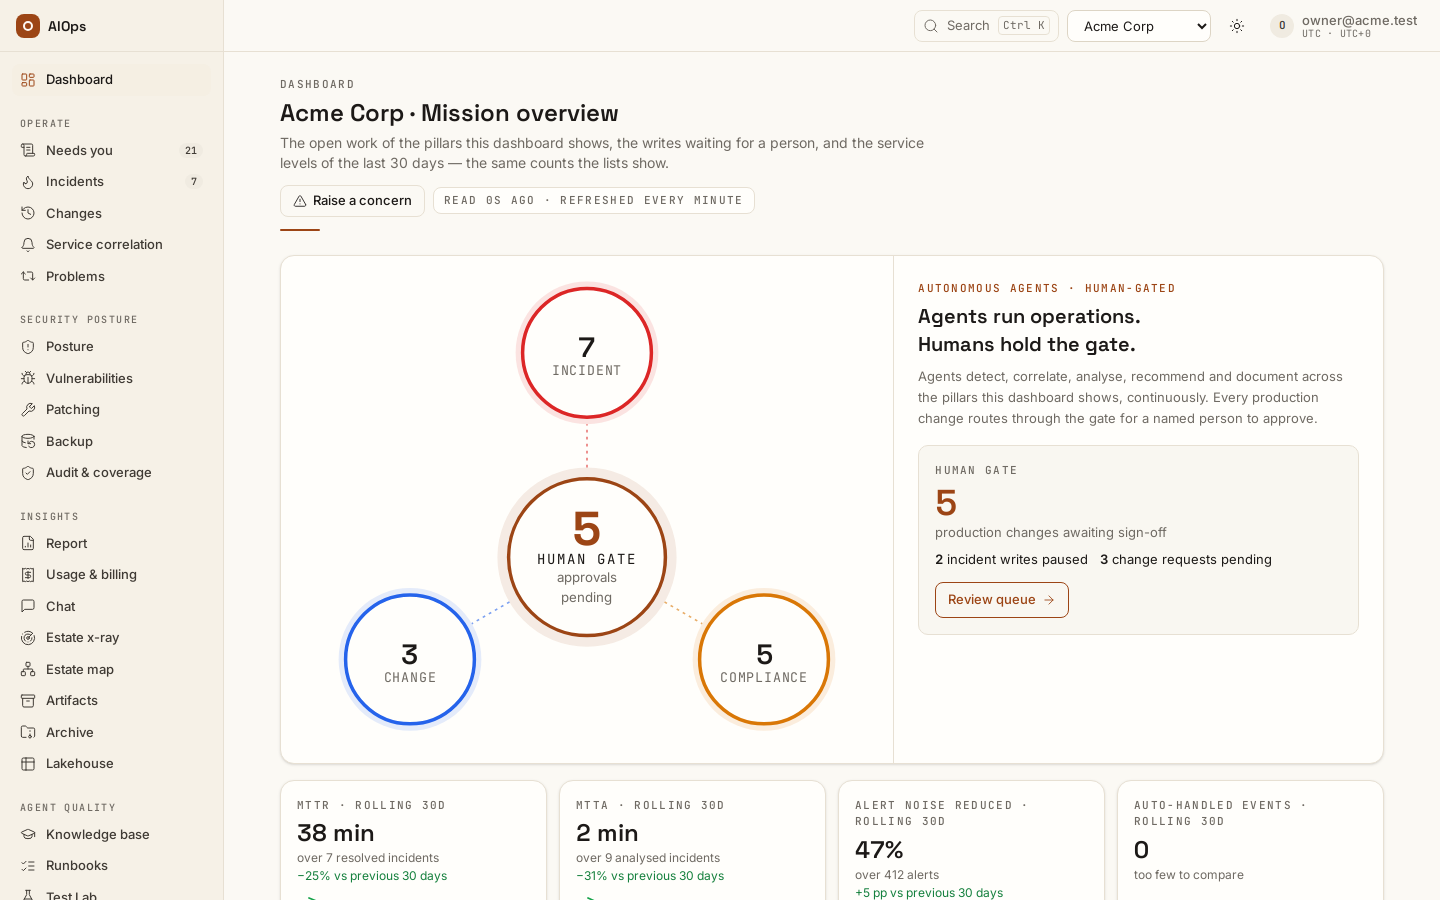Click the Archive folder-search icon
Image resolution: width=1440 pixels, height=900 pixels.
(28, 733)
